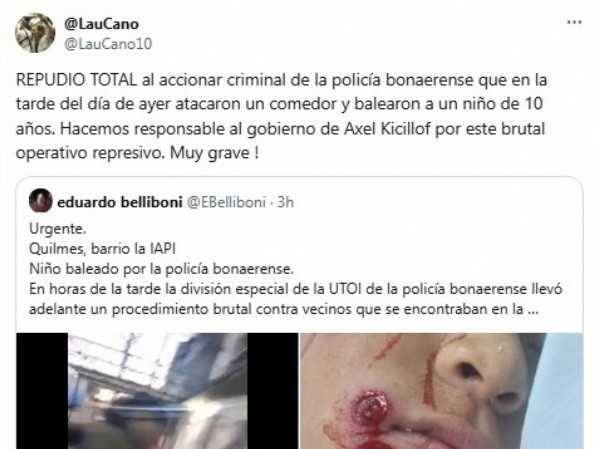
Task: Click the 'REPUDIO TOTAL' opening words
Action: point(76,80)
